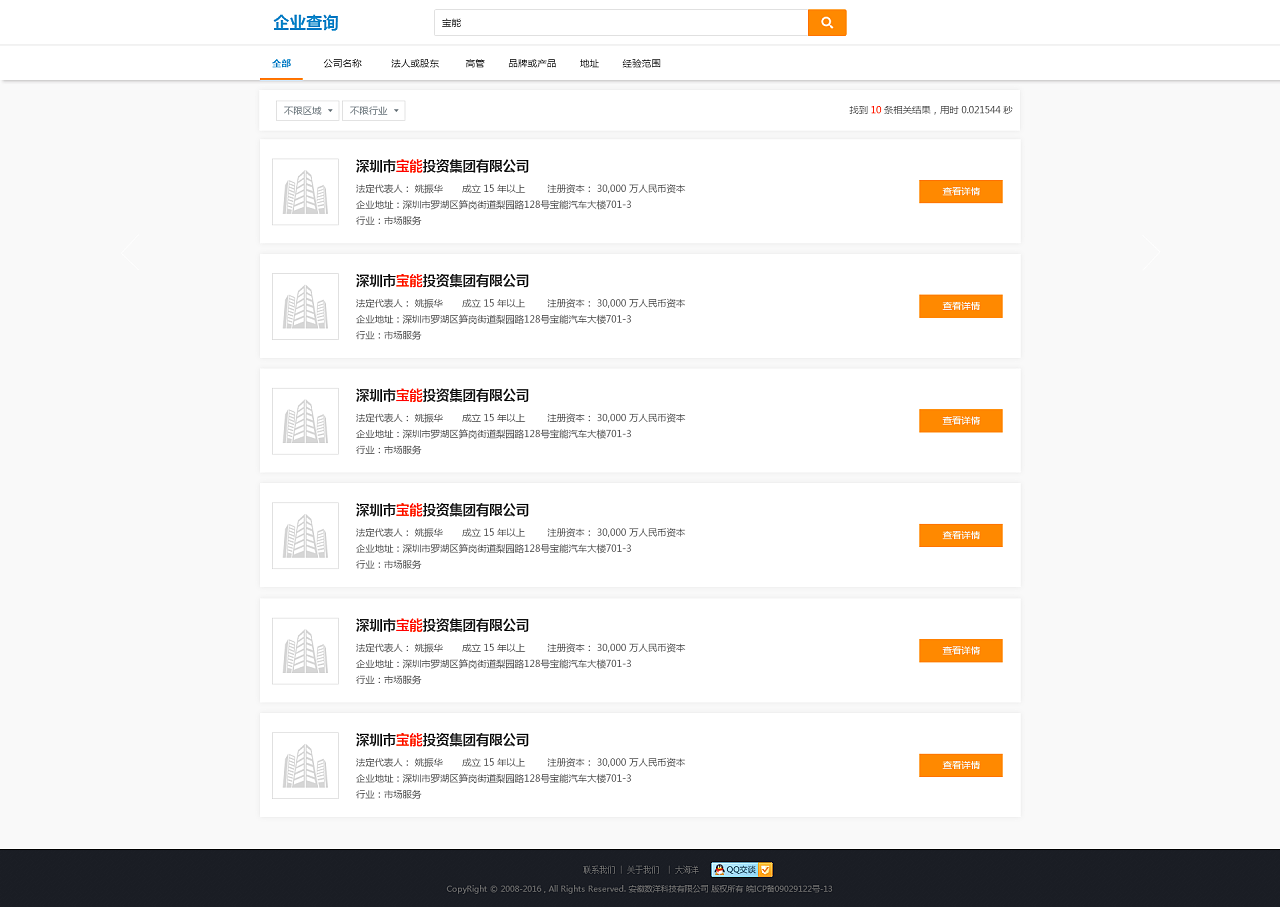Open the 联系我们 footer link
The height and width of the screenshot is (907, 1280).
[598, 869]
